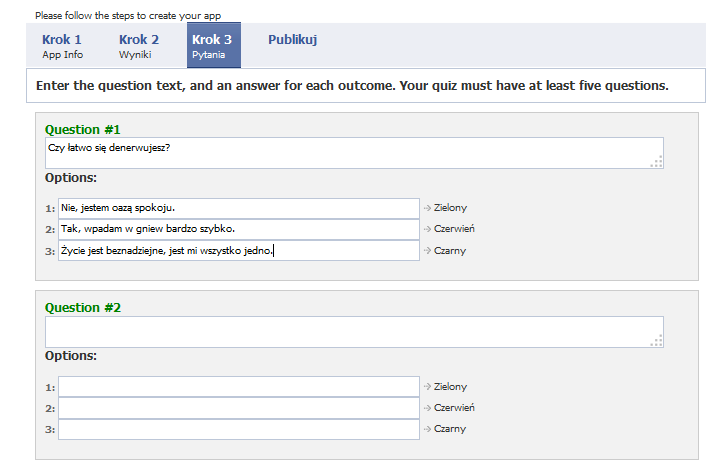Click the arrow icon beside Czarny in Question #2

pyautogui.click(x=427, y=429)
